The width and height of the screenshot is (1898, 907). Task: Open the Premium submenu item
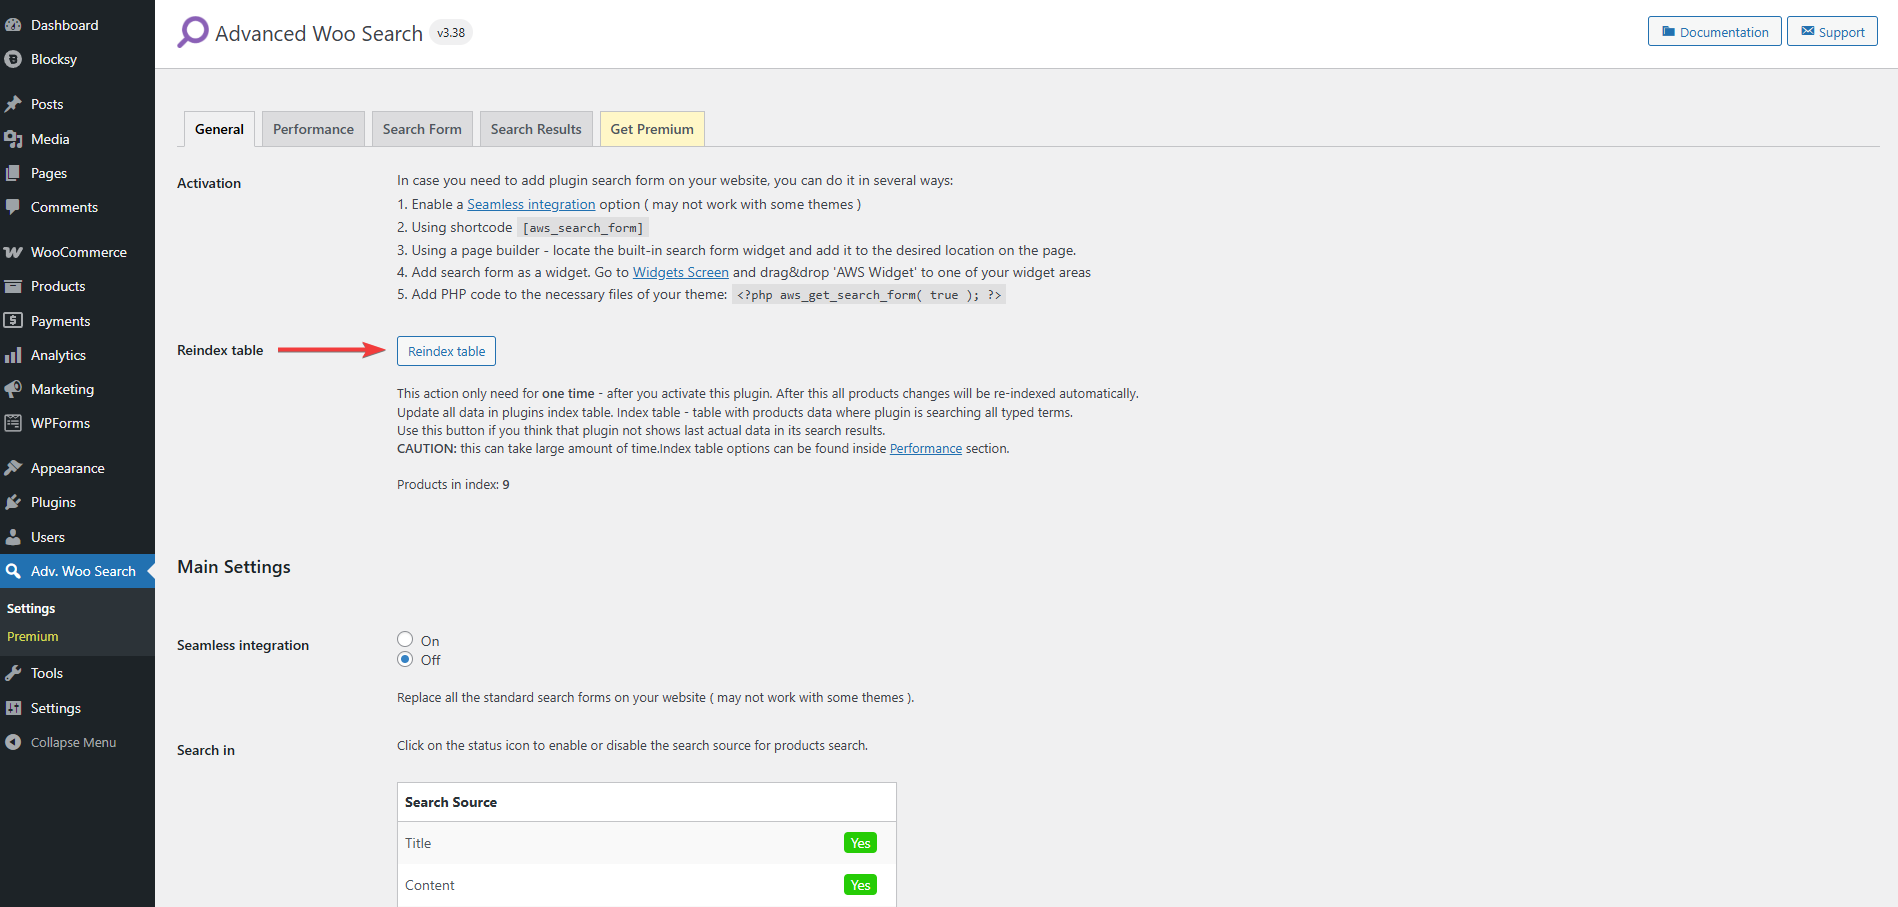tap(33, 636)
